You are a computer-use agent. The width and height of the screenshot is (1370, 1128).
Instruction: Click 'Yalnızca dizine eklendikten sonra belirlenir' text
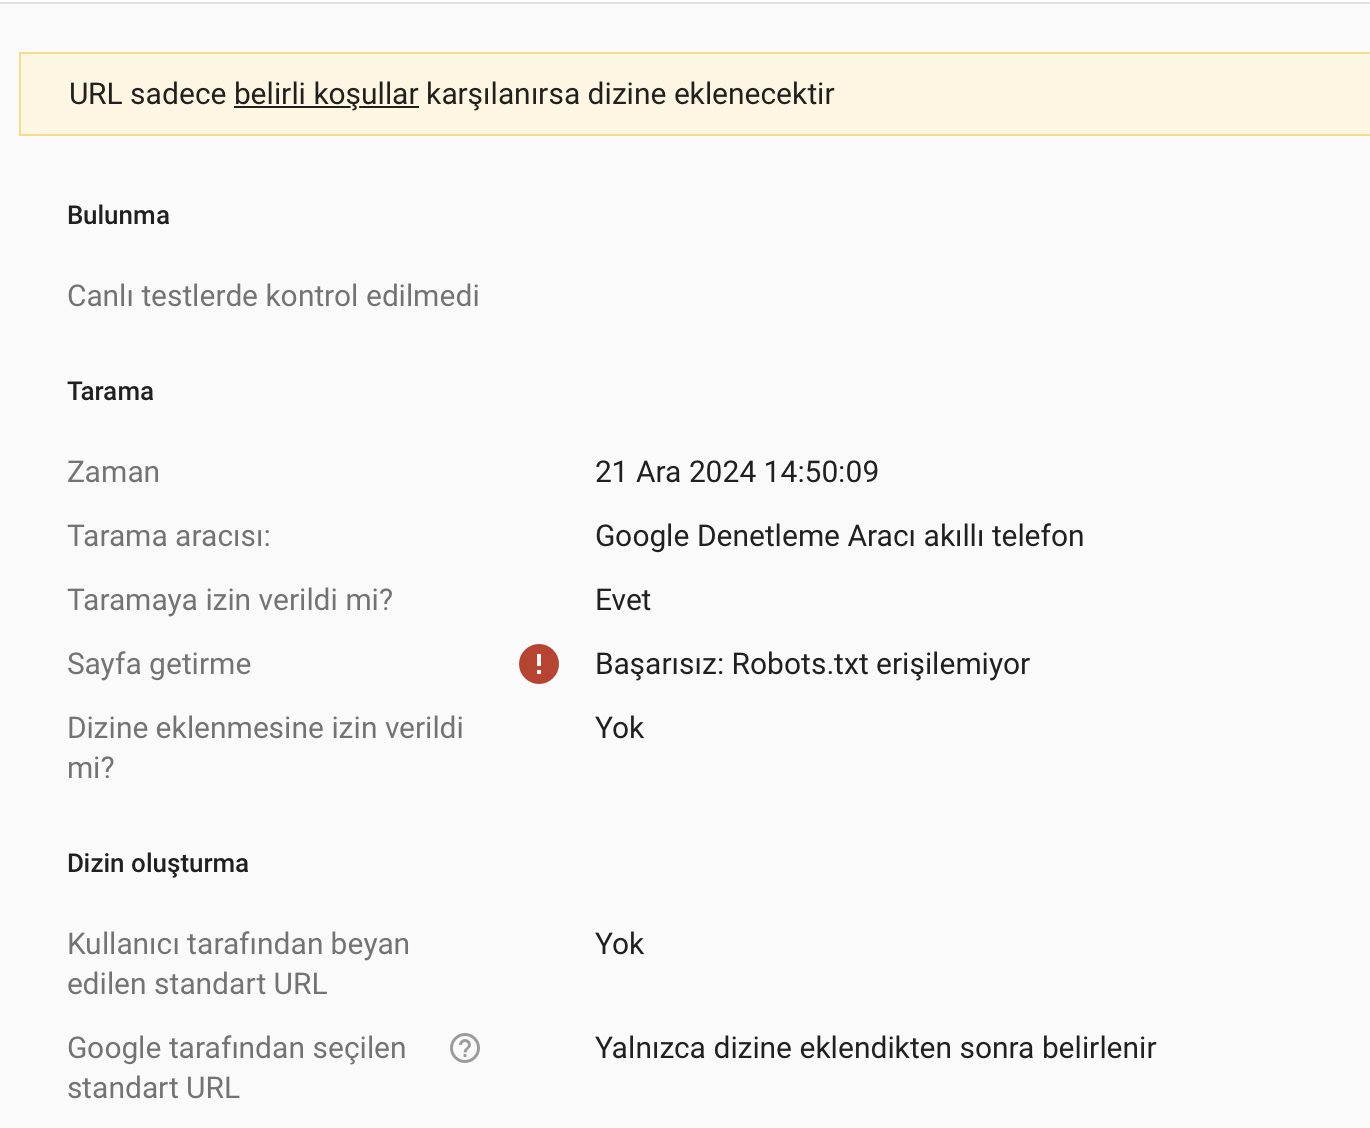click(876, 1048)
